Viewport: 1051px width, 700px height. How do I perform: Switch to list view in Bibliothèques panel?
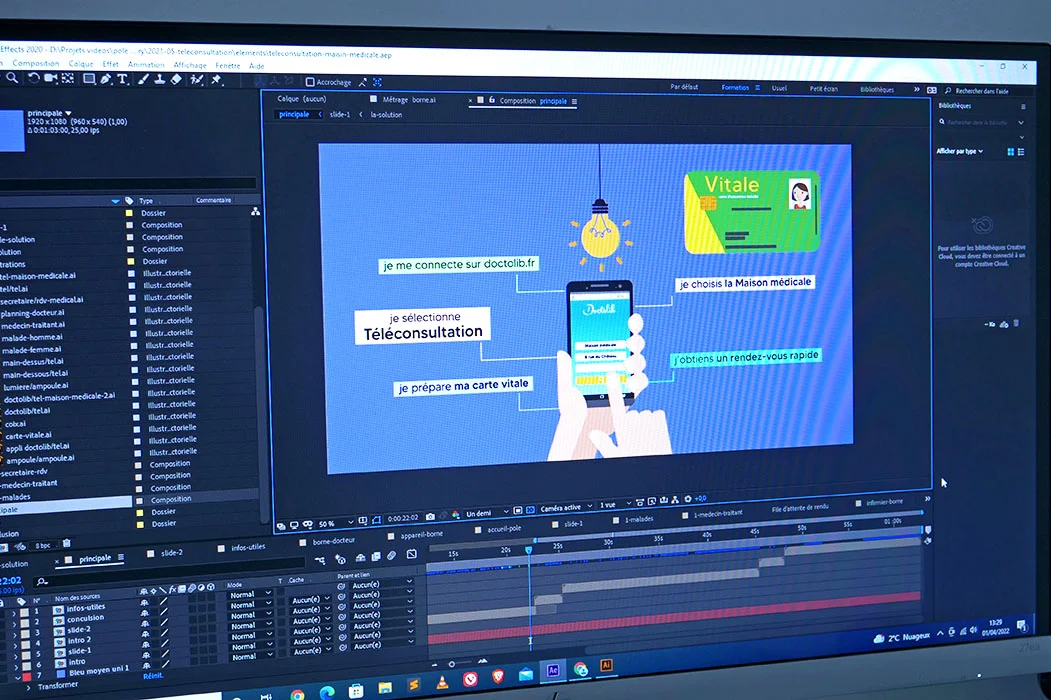(1021, 152)
